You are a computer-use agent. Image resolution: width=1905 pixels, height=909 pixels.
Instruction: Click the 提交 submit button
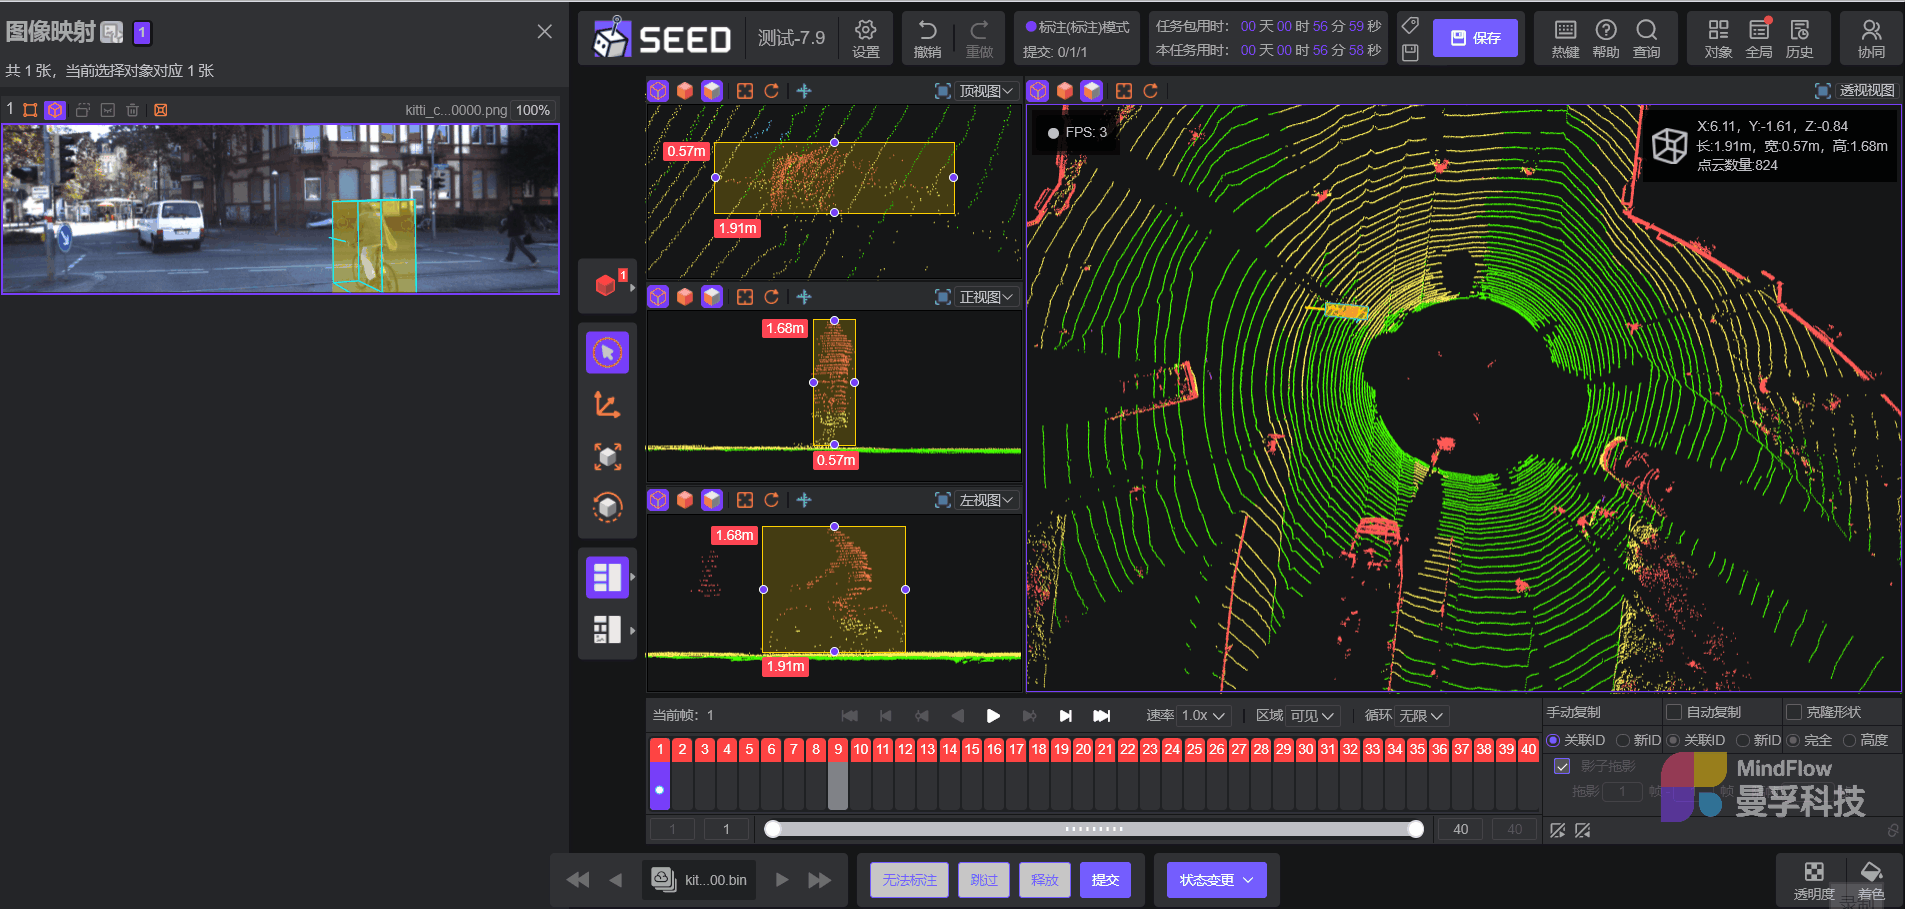pyautogui.click(x=1105, y=880)
